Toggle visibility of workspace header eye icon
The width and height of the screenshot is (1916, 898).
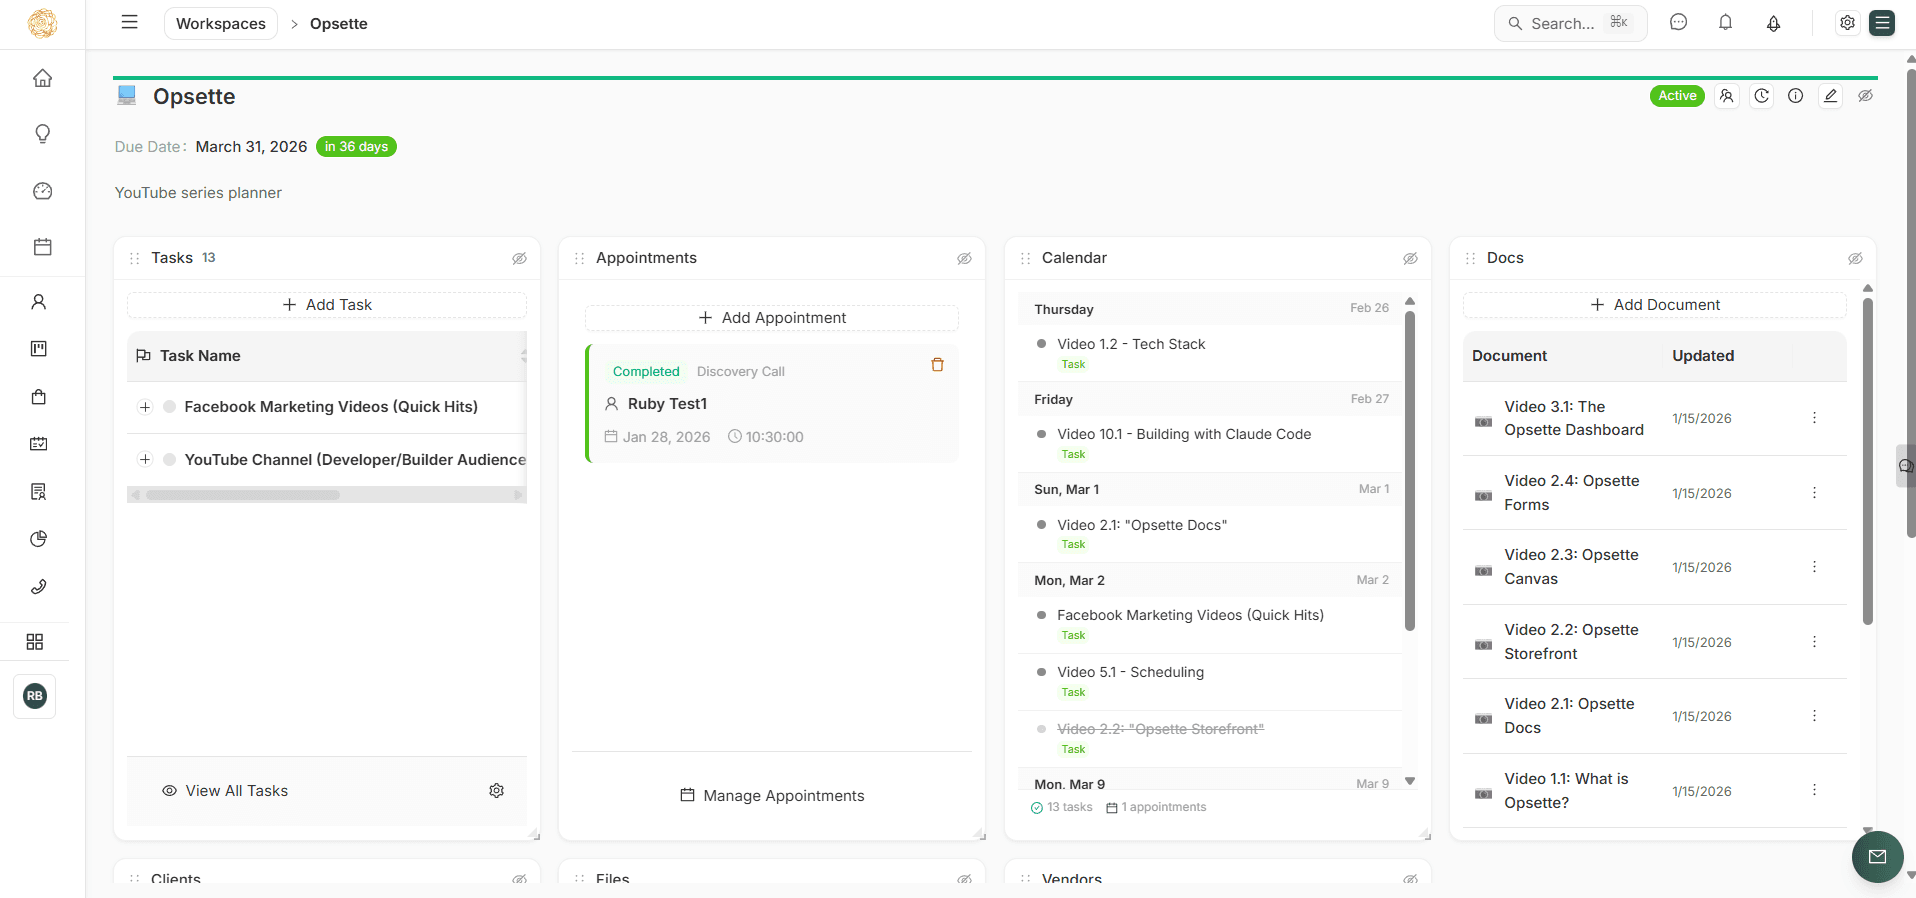click(1866, 96)
